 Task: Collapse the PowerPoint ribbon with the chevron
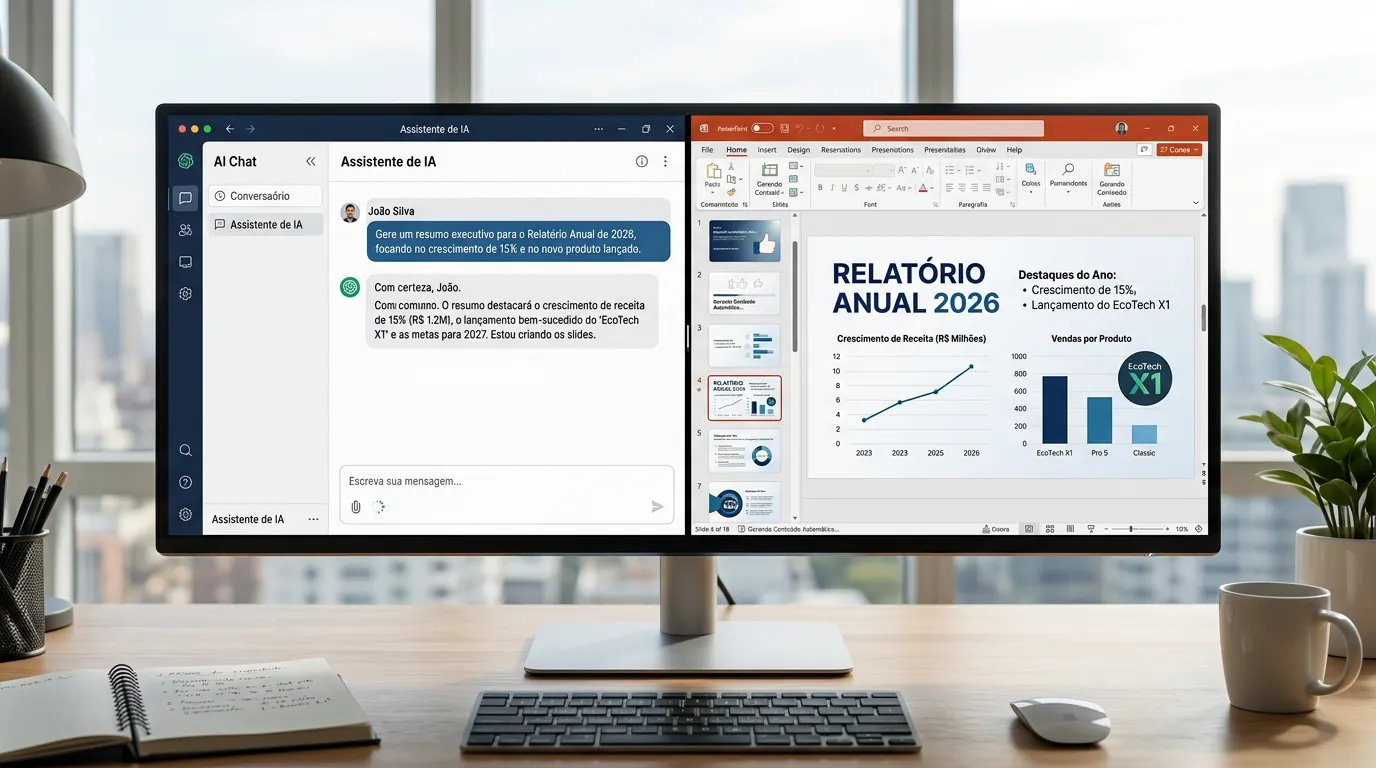pos(1196,203)
